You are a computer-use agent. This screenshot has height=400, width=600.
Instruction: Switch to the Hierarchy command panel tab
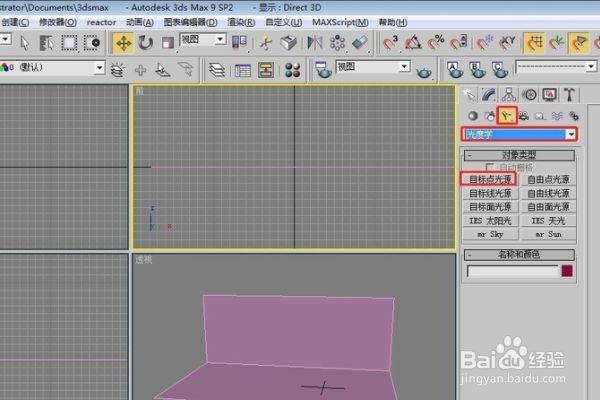[x=509, y=95]
